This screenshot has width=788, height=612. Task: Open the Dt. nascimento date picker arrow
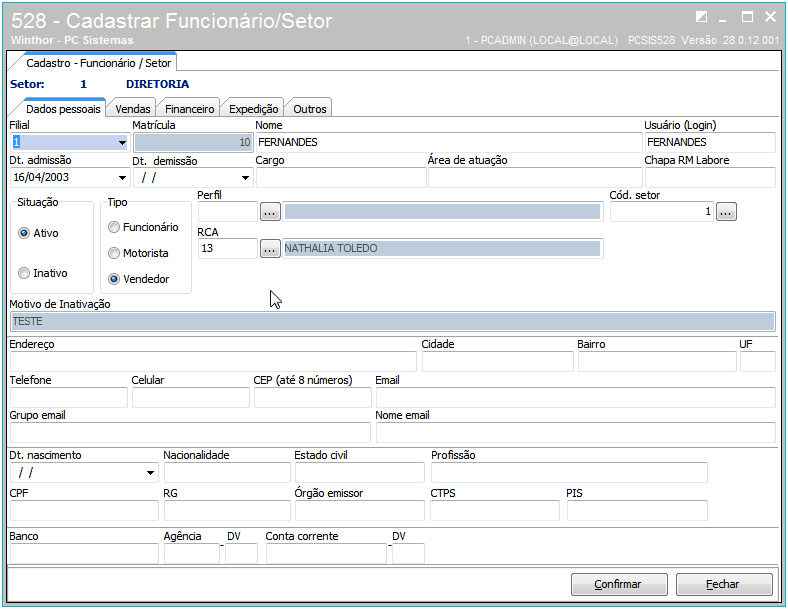click(x=150, y=473)
